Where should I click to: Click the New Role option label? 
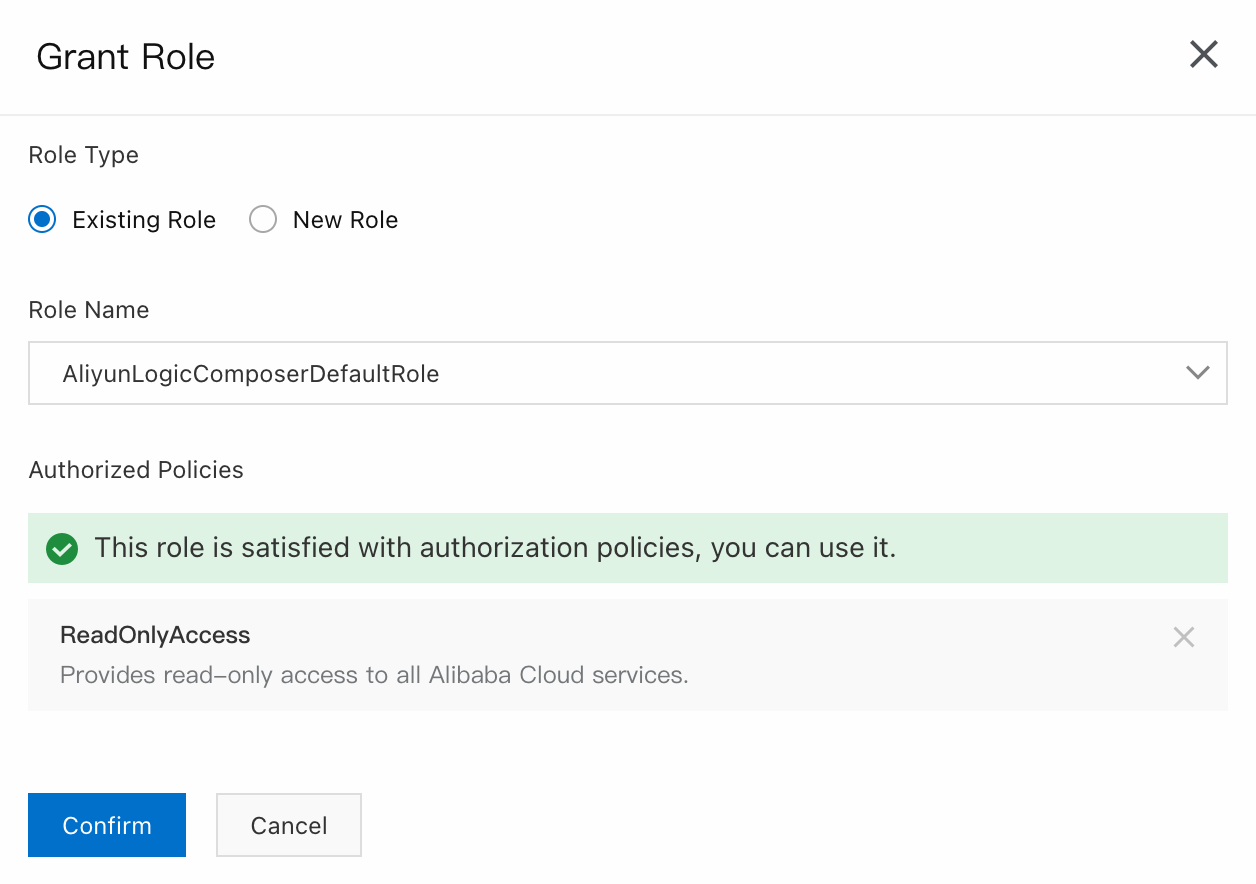click(x=345, y=220)
